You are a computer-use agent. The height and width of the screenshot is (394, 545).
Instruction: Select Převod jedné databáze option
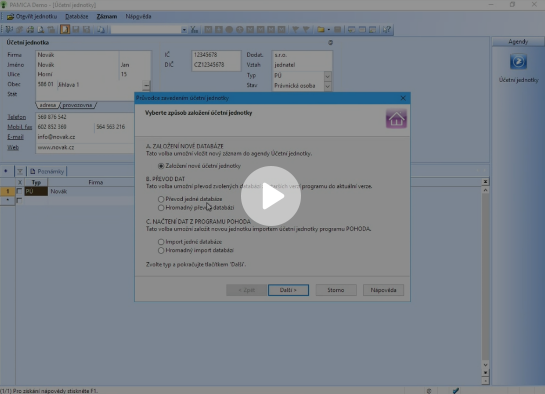coord(161,199)
